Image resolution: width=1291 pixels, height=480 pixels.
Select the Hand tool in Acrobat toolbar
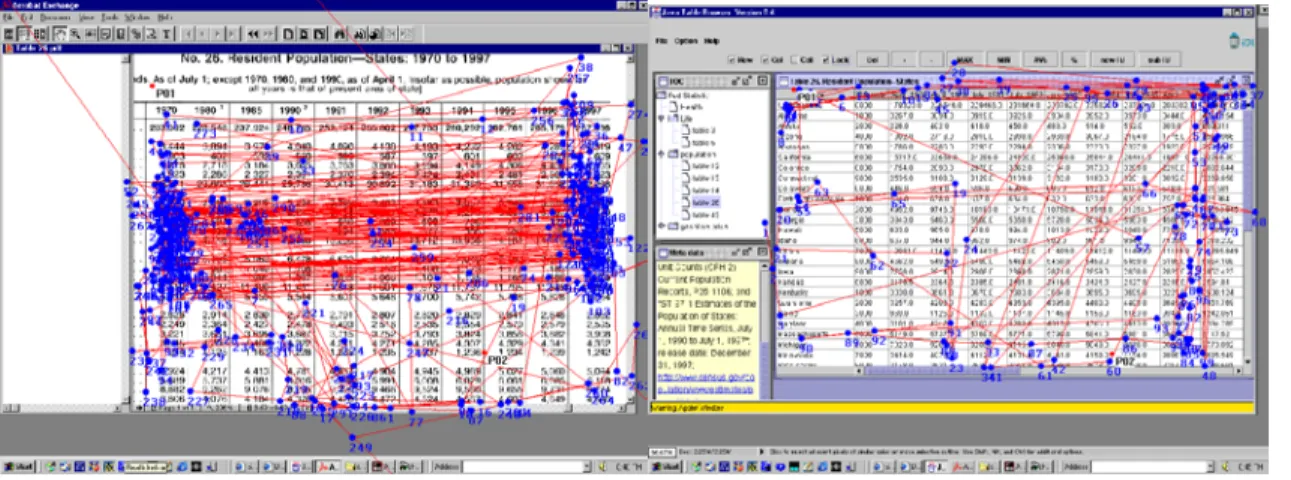coord(60,33)
